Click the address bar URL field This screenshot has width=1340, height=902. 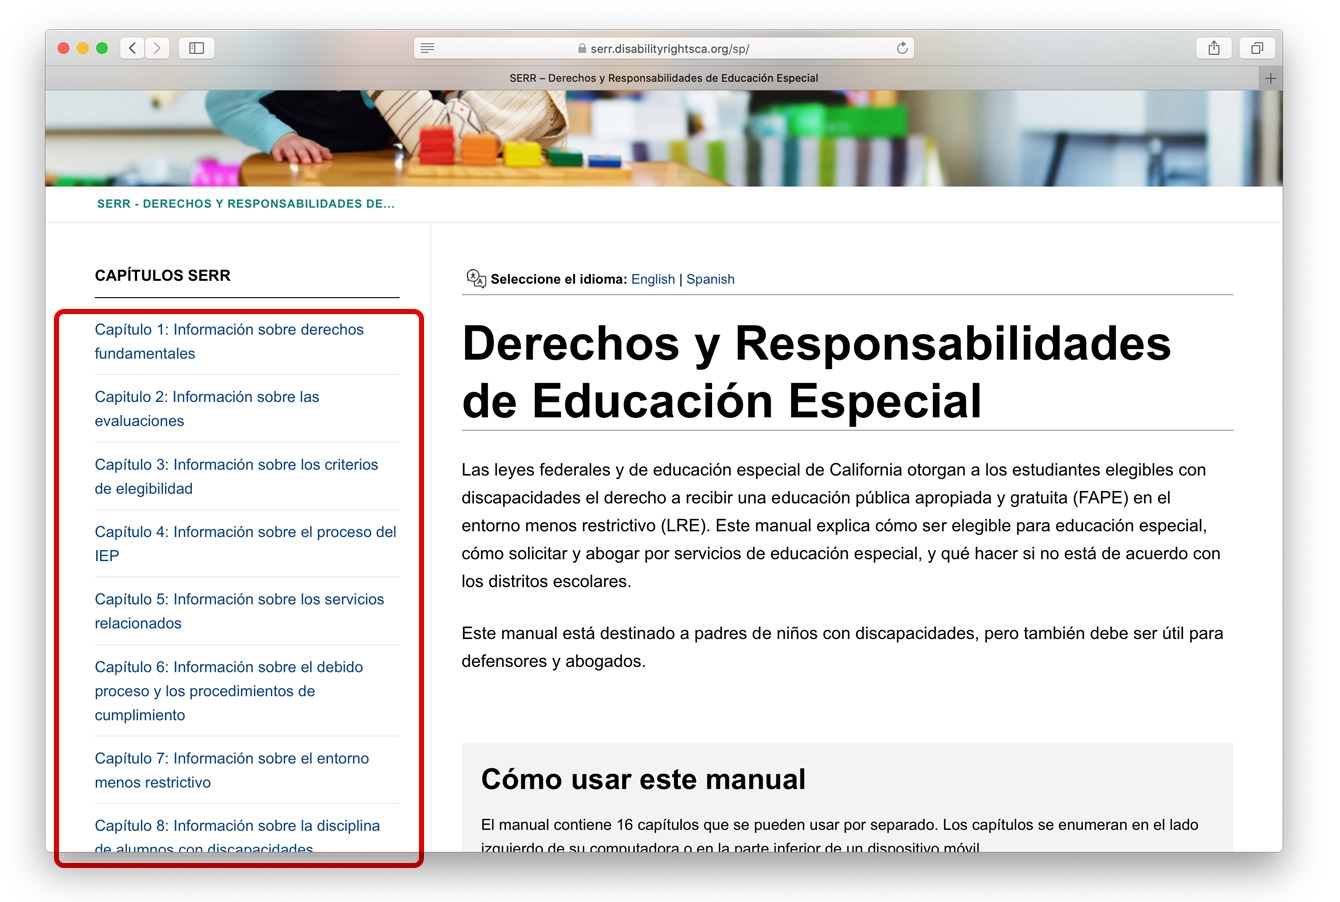[x=664, y=48]
